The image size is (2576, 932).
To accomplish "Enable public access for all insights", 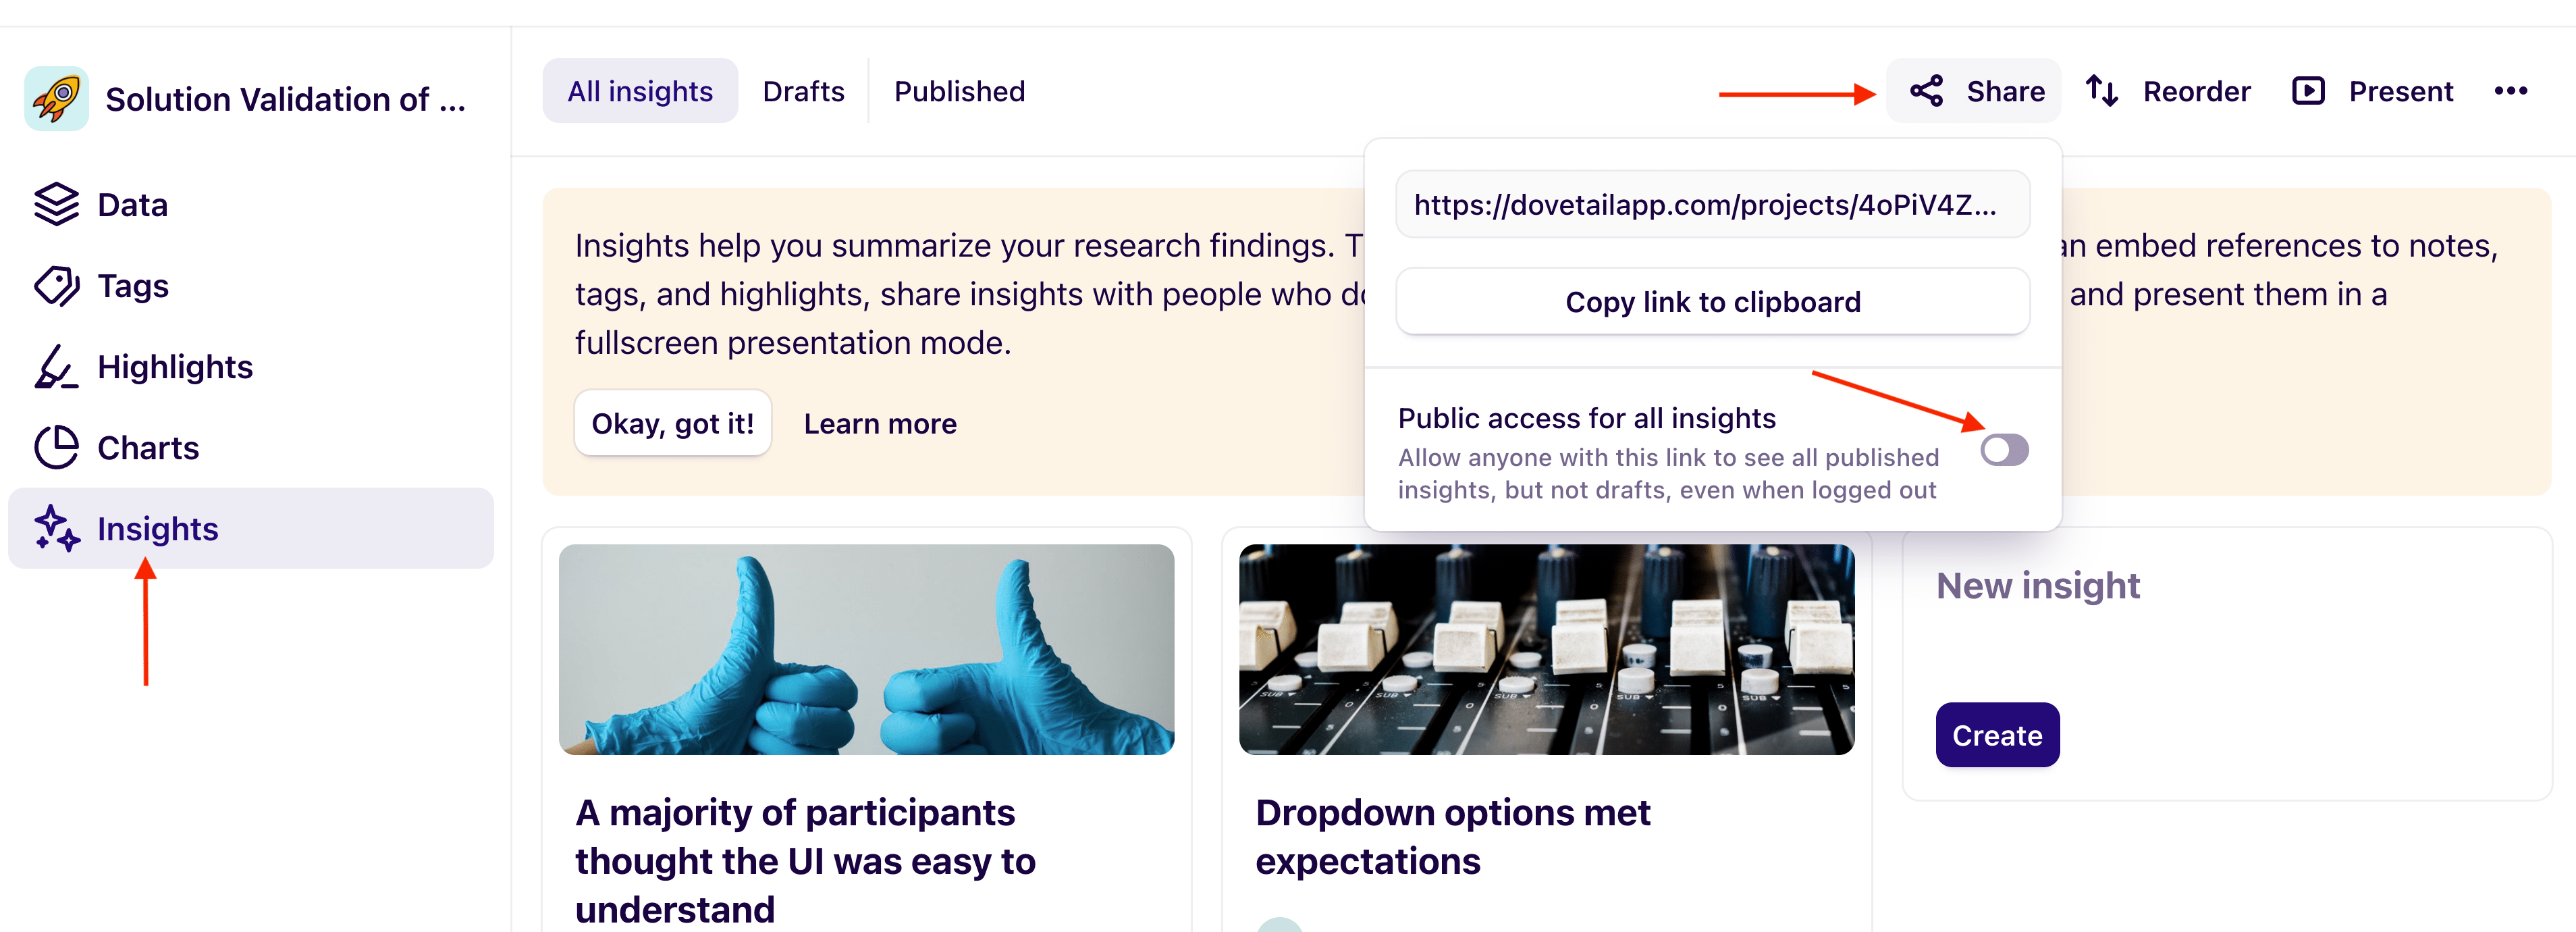I will click(2004, 450).
